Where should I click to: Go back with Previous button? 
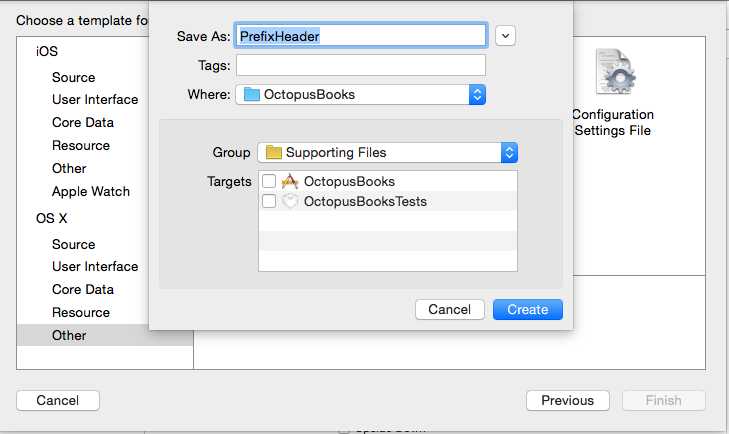click(568, 401)
